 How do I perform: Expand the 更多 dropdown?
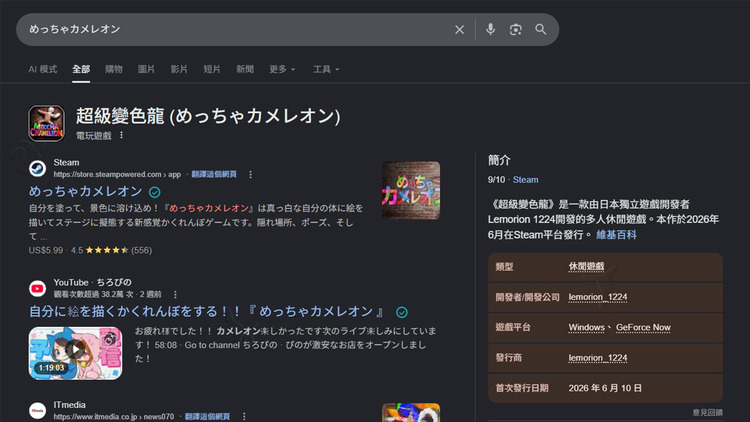point(282,69)
